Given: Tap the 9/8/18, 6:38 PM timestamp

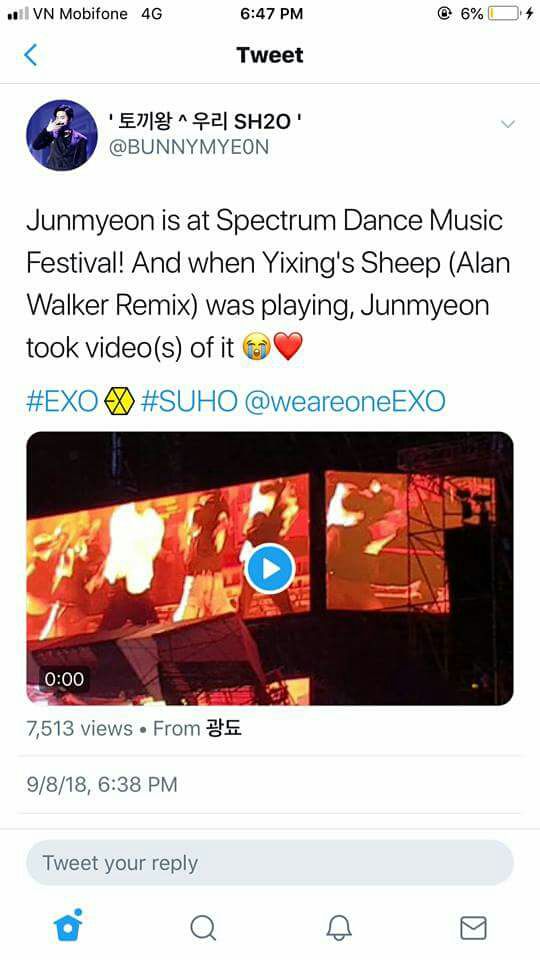Looking at the screenshot, I should pos(102,784).
